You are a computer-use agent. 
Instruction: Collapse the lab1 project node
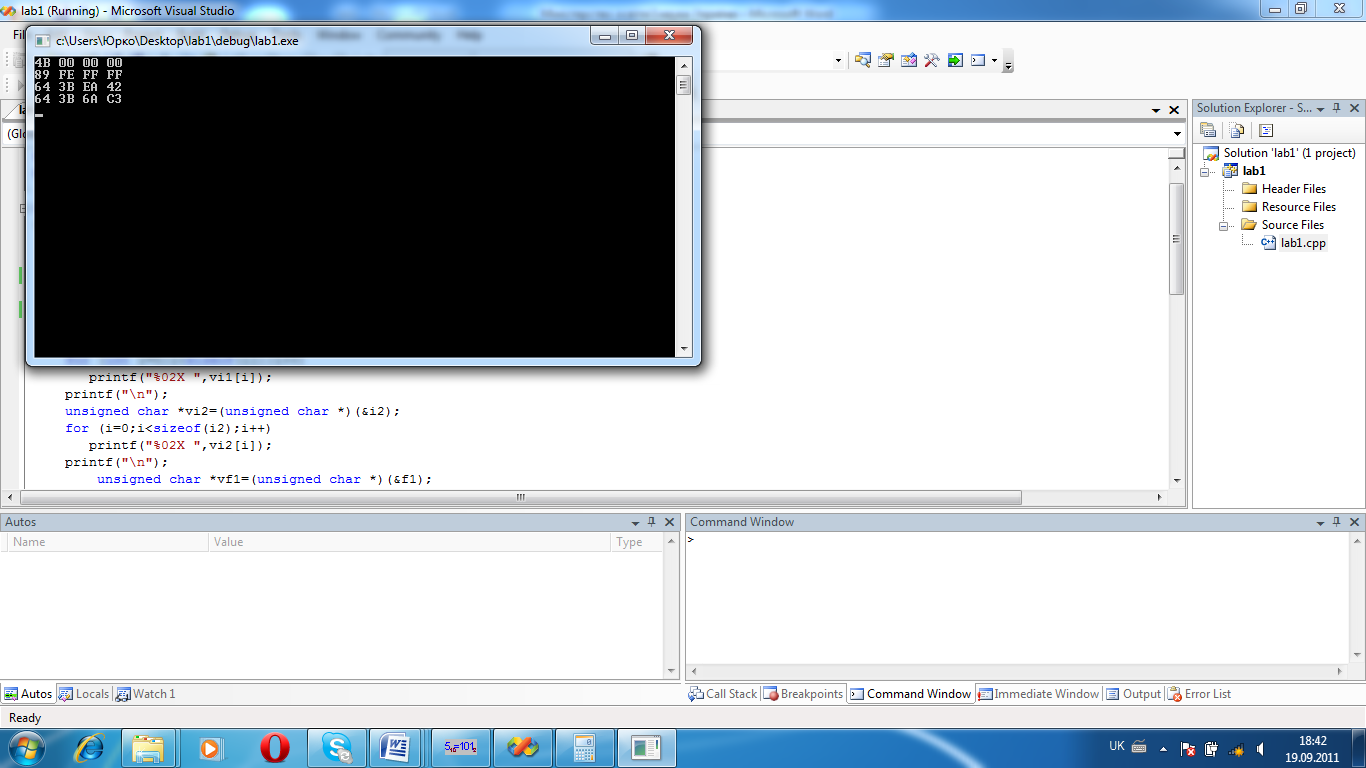point(1206,171)
